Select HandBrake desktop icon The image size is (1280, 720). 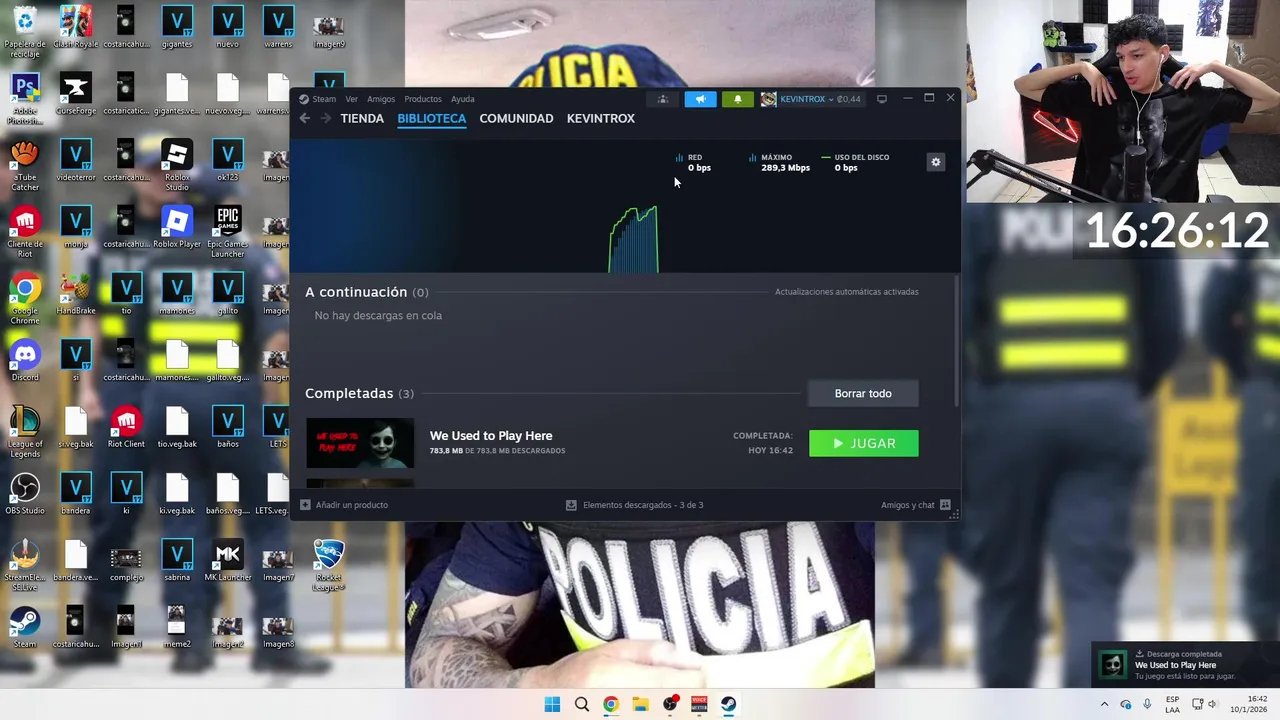[x=75, y=294]
